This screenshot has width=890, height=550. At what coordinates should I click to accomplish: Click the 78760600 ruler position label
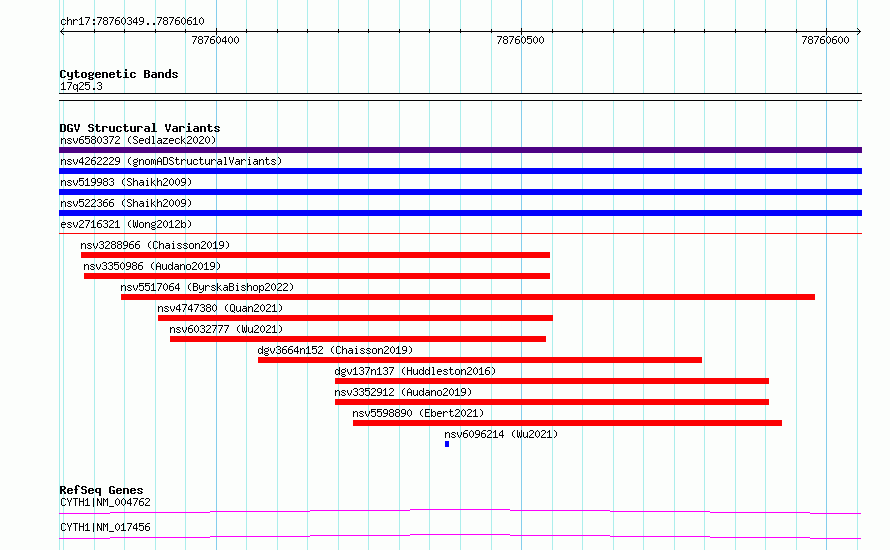[x=825, y=40]
